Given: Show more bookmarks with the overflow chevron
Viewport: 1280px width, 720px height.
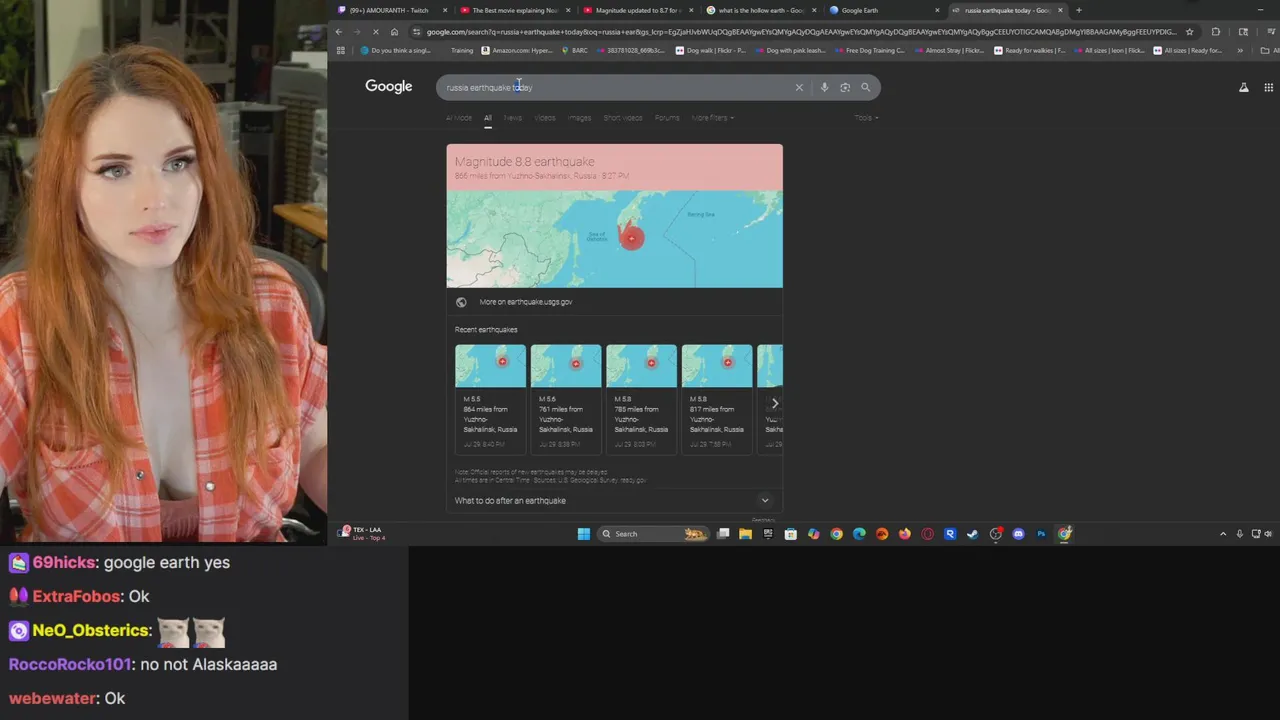Looking at the screenshot, I should tap(1240, 50).
